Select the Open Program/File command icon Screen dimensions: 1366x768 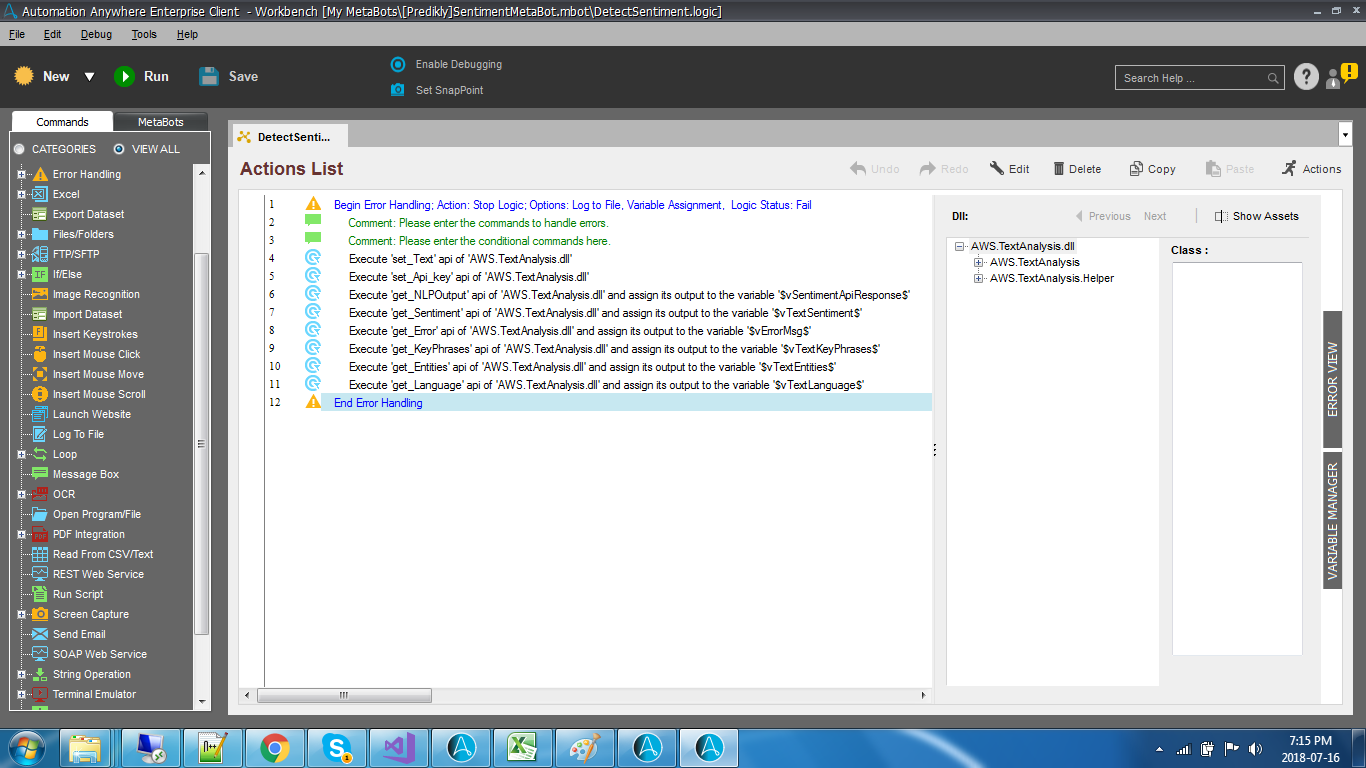pos(39,514)
